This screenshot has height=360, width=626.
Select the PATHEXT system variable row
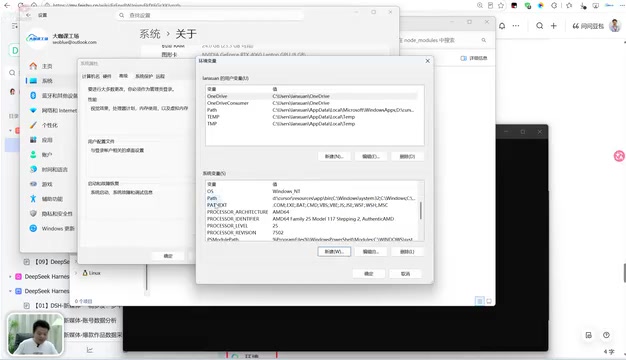coord(311,205)
